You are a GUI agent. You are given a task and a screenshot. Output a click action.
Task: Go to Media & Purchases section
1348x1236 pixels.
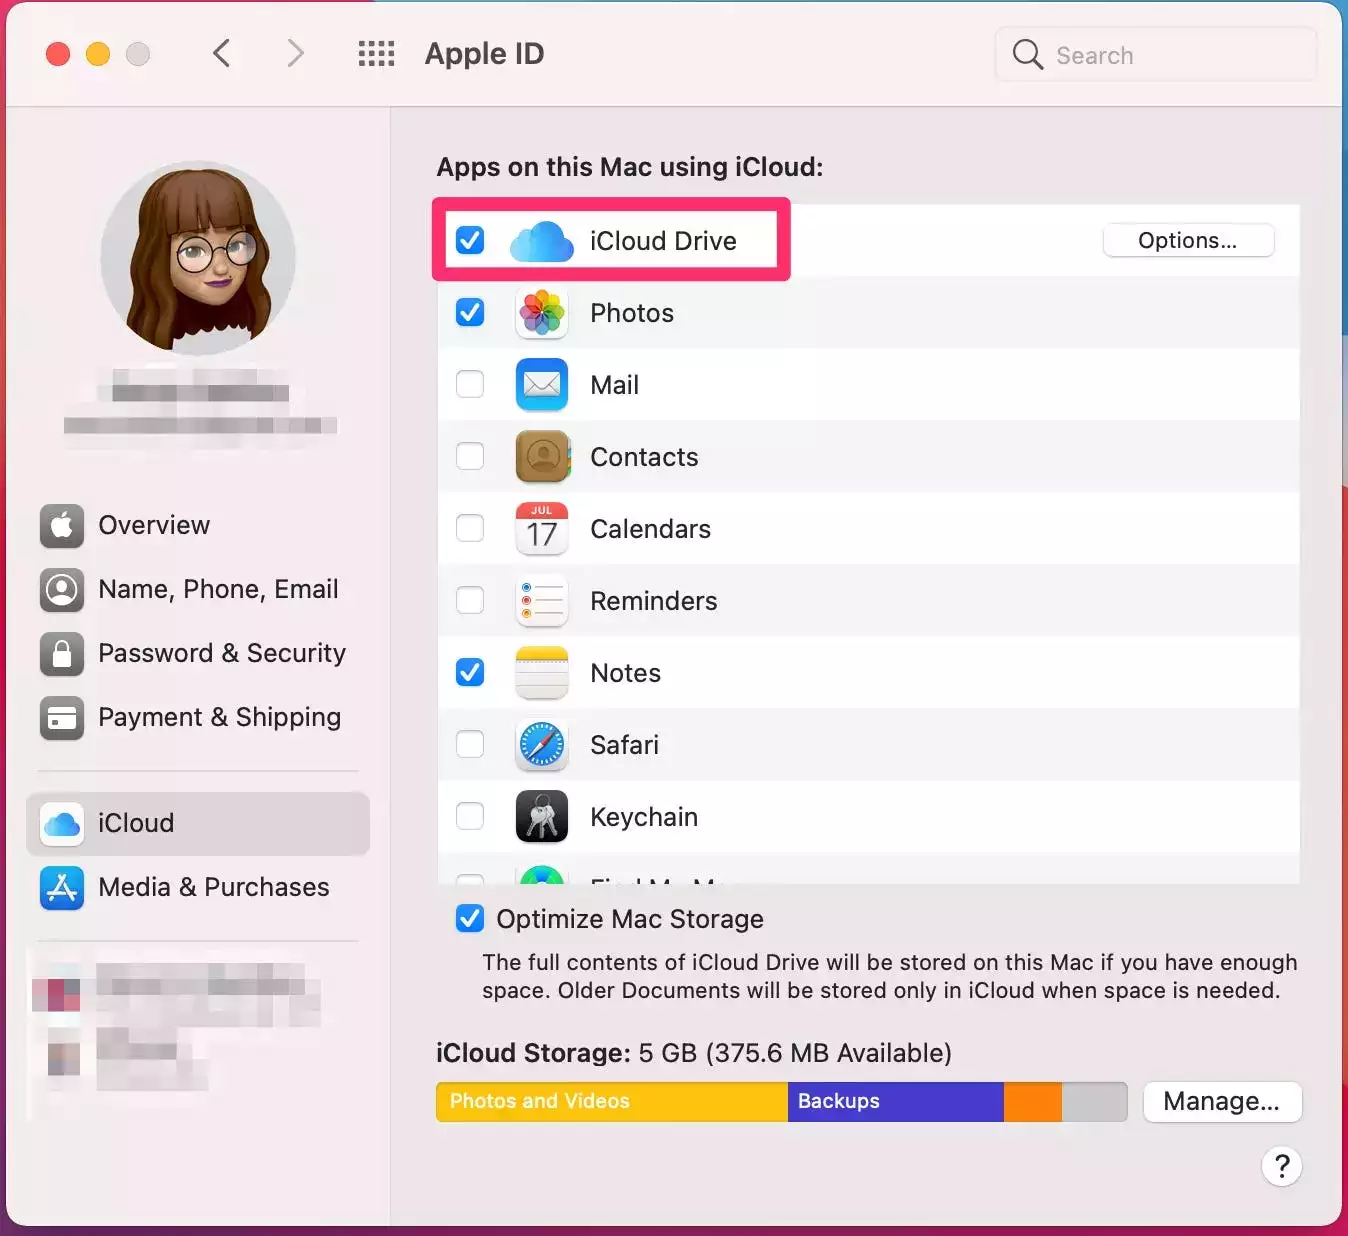(213, 887)
